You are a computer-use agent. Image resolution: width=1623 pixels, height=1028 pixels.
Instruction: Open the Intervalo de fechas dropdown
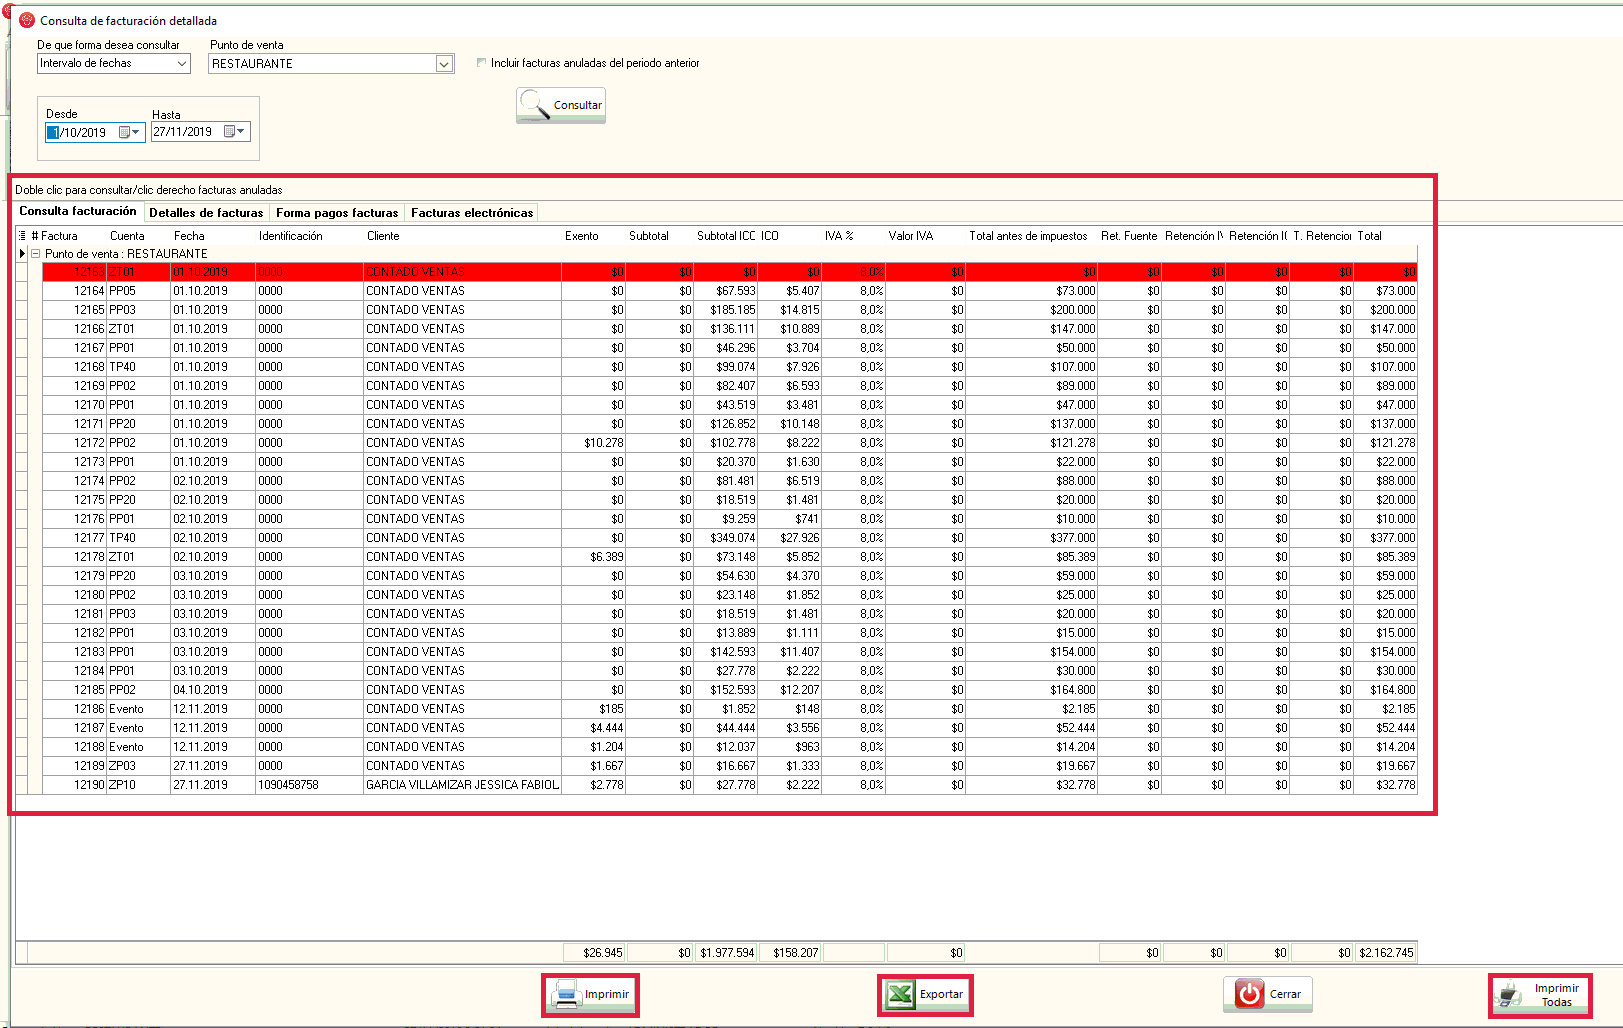[x=182, y=64]
